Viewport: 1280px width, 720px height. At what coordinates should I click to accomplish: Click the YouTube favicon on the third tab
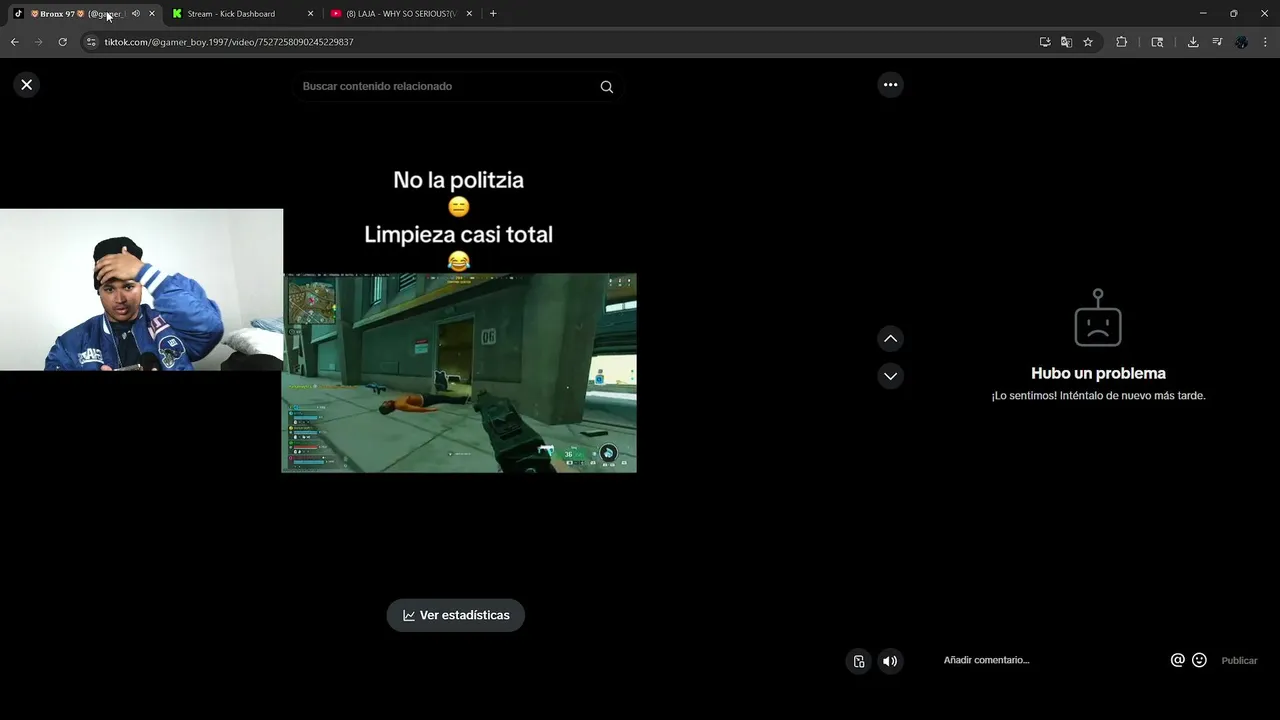coord(336,14)
